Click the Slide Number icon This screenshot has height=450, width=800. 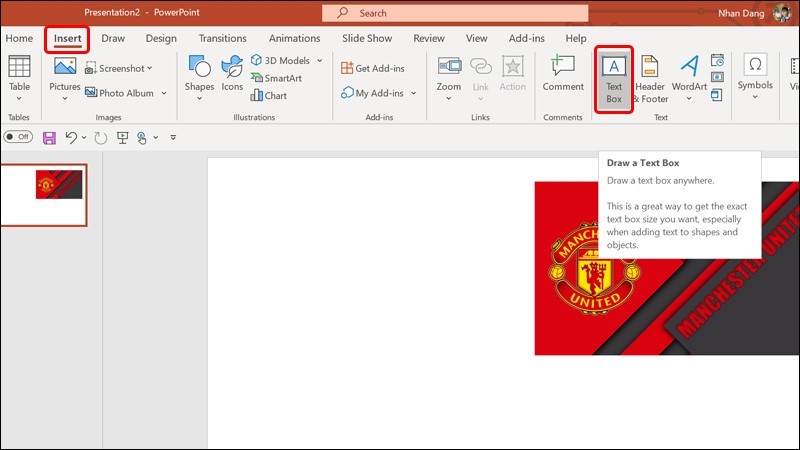click(x=717, y=77)
